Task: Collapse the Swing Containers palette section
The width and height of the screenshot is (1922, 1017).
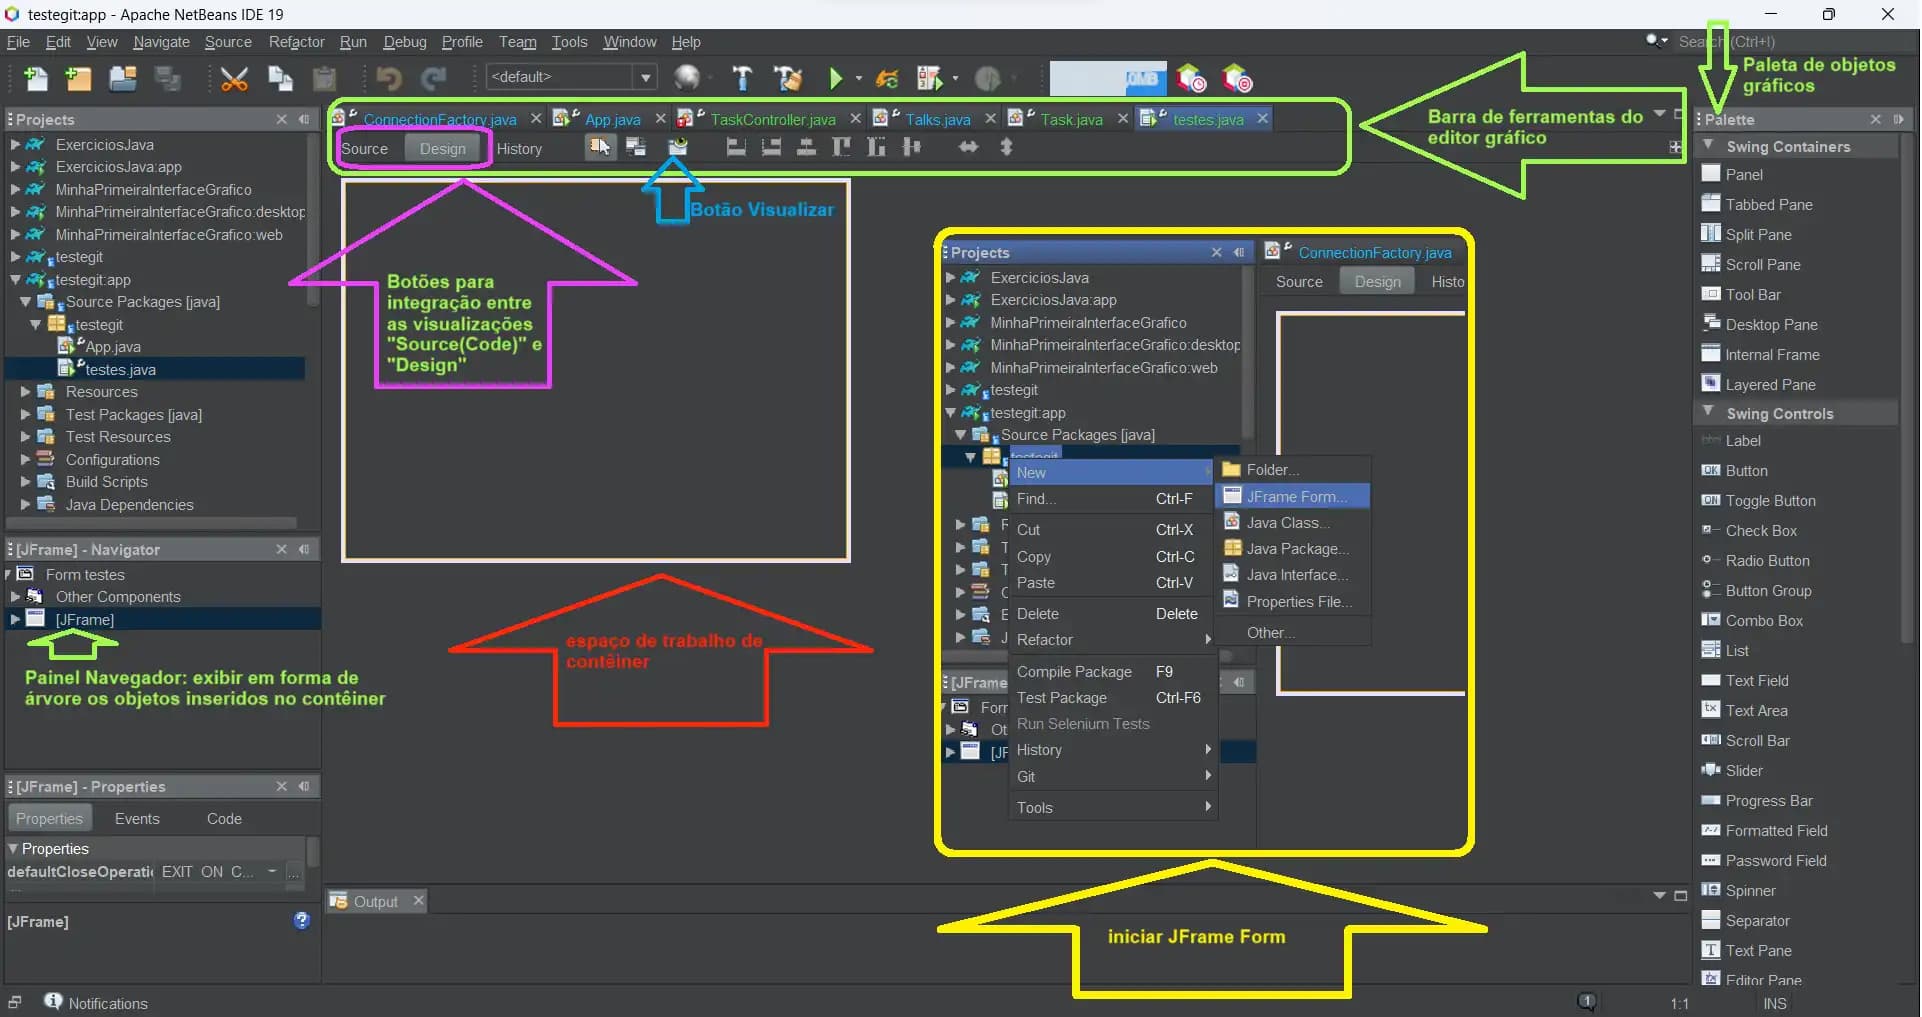Action: [1708, 146]
